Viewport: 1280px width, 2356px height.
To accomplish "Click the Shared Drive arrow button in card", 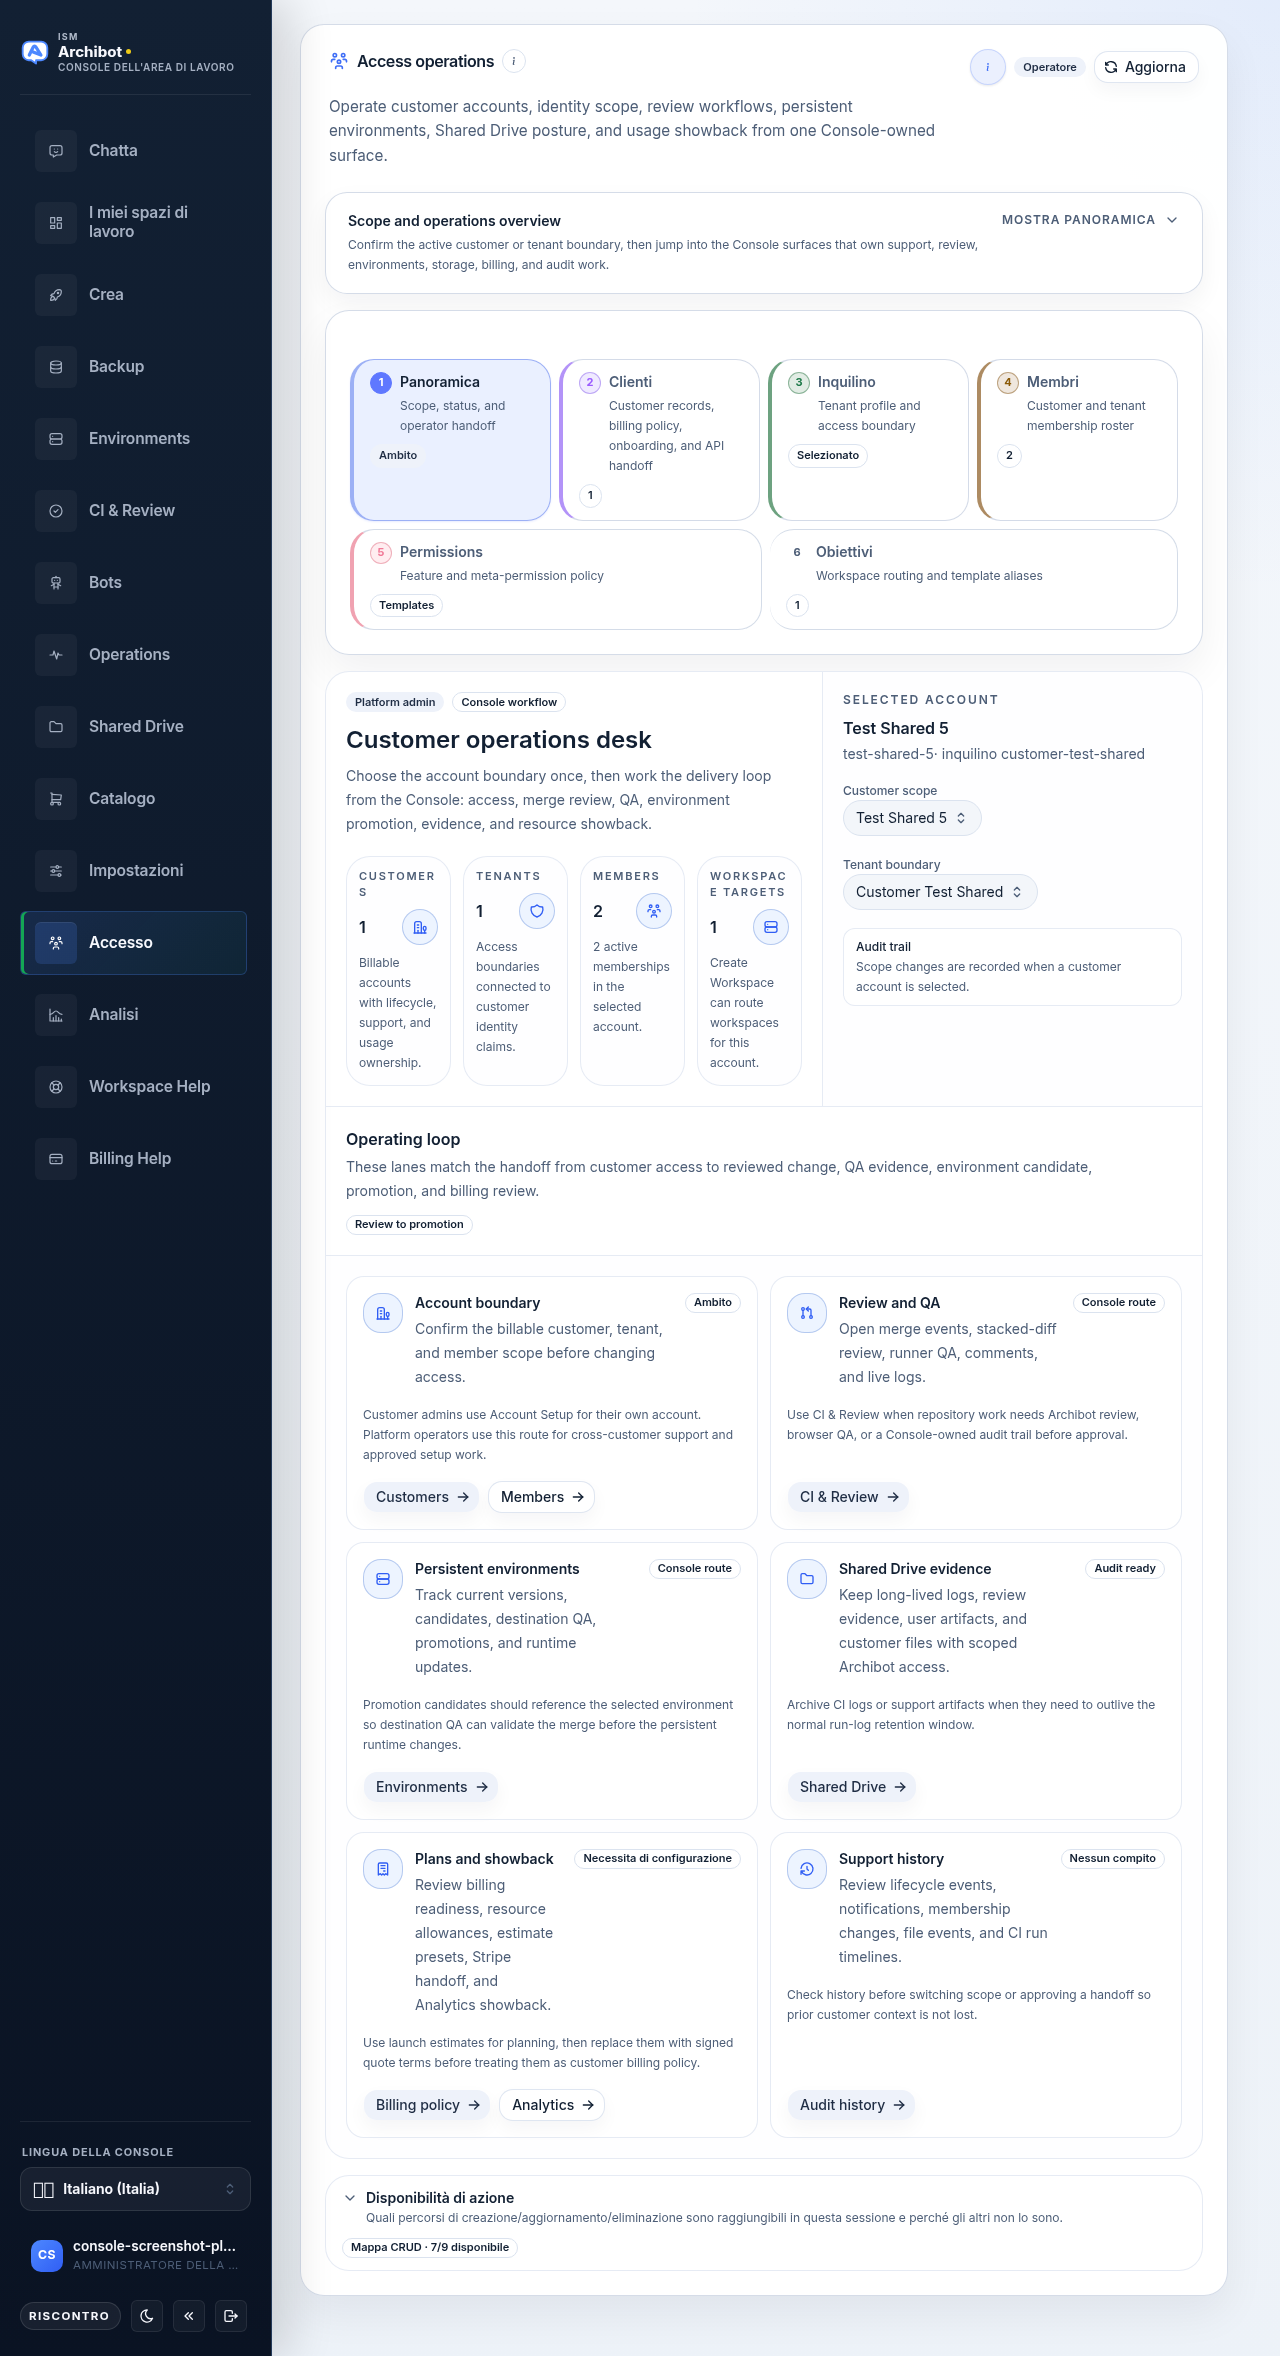I will (x=852, y=1787).
